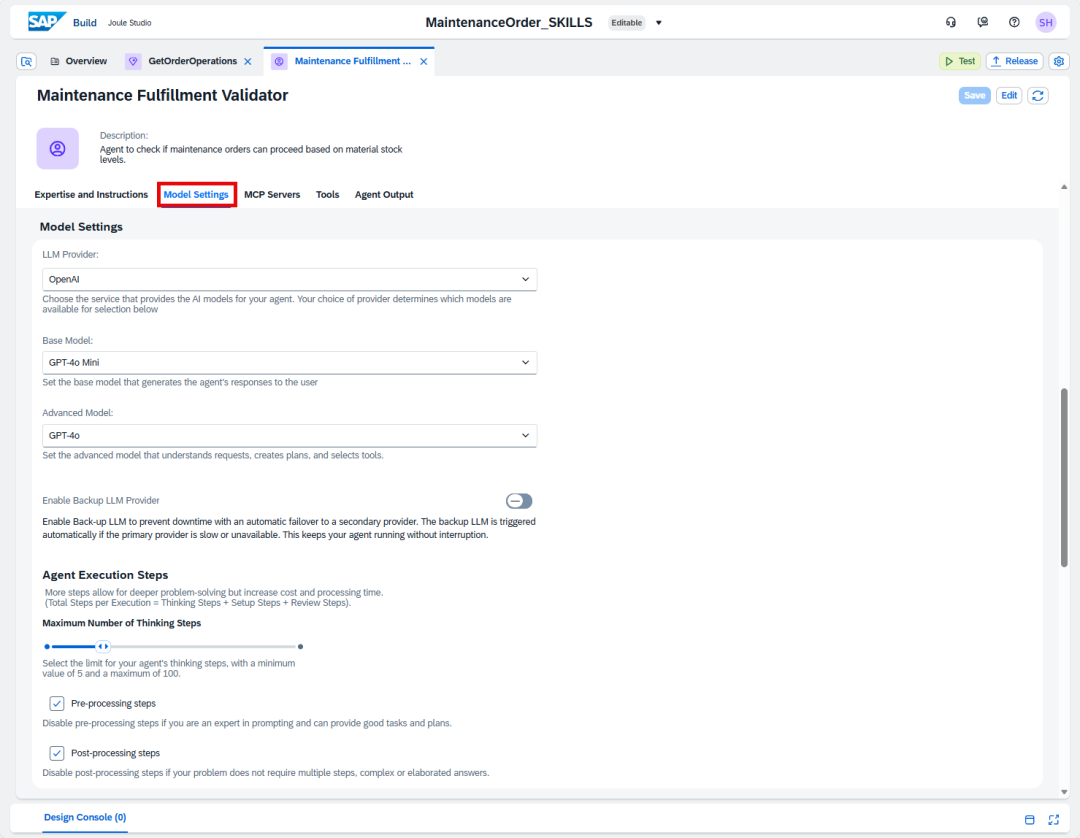The height and width of the screenshot is (838, 1080).
Task: Open the Expertise and Instructions tab
Action: click(91, 195)
